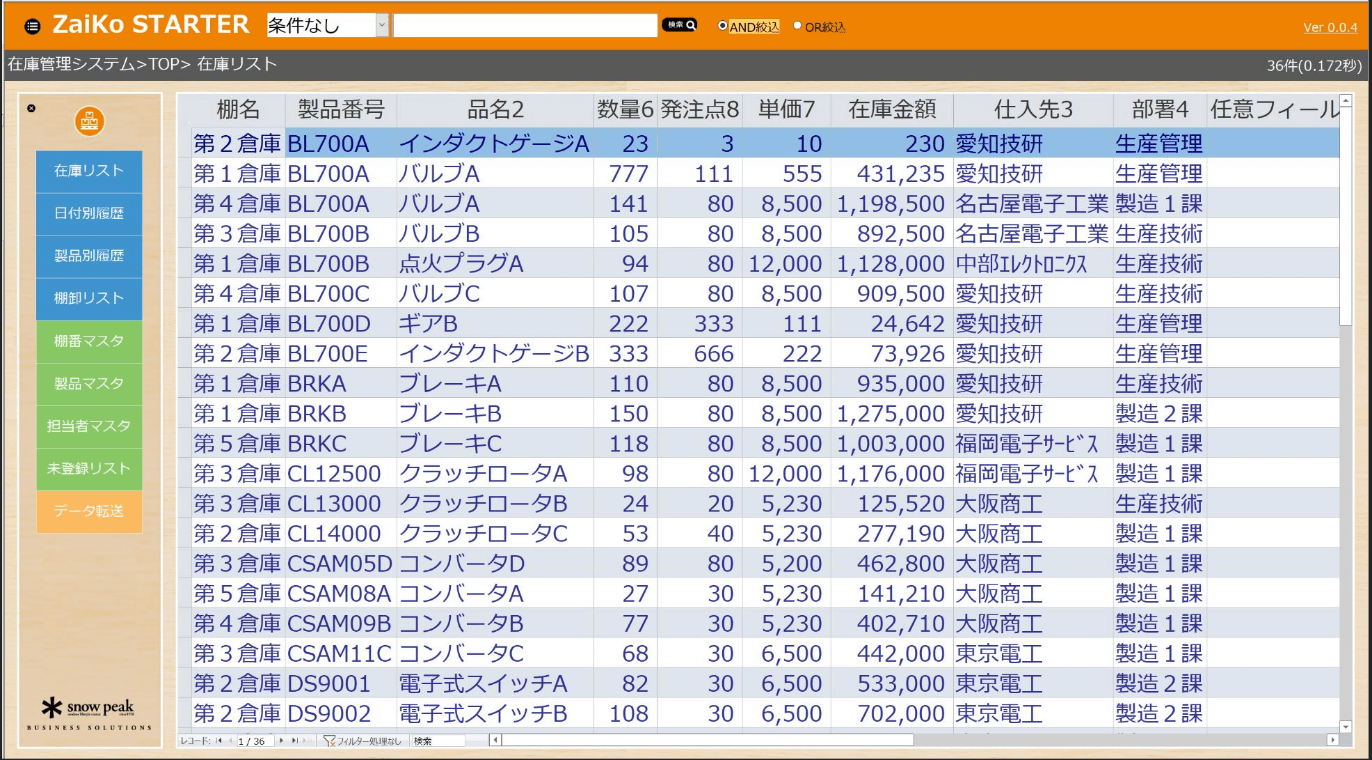This screenshot has height=760, width=1372.
Task: Click the Ver 0.0.4 link
Action: (1330, 28)
